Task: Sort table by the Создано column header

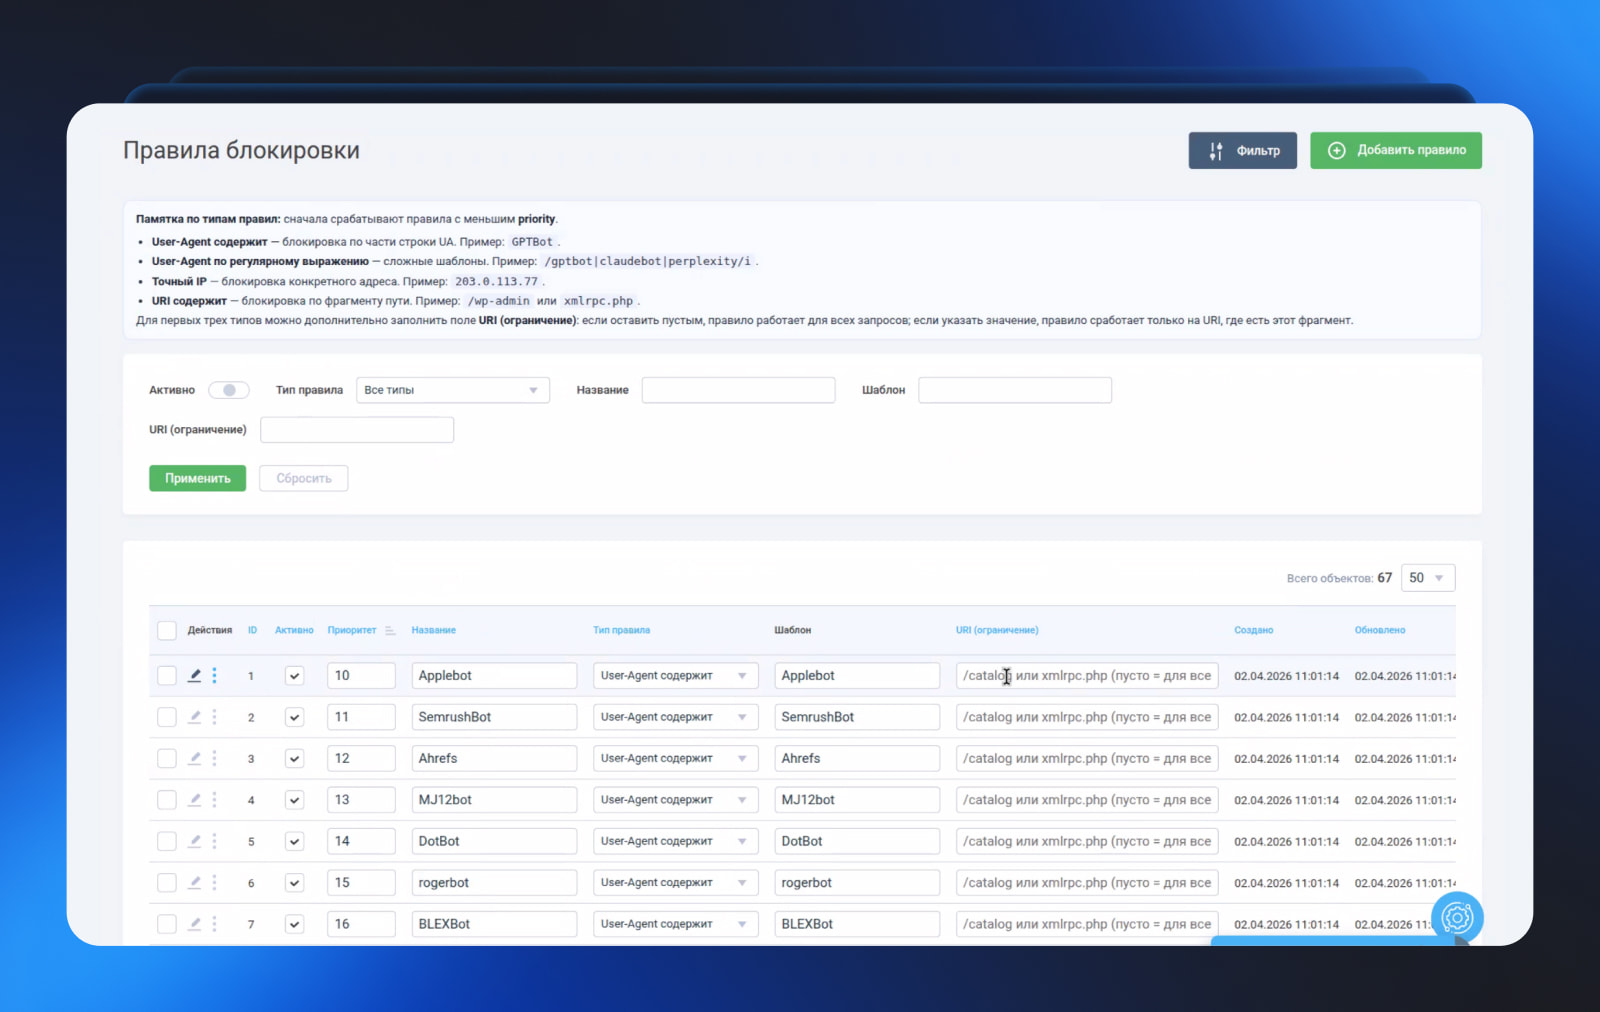Action: 1253,630
